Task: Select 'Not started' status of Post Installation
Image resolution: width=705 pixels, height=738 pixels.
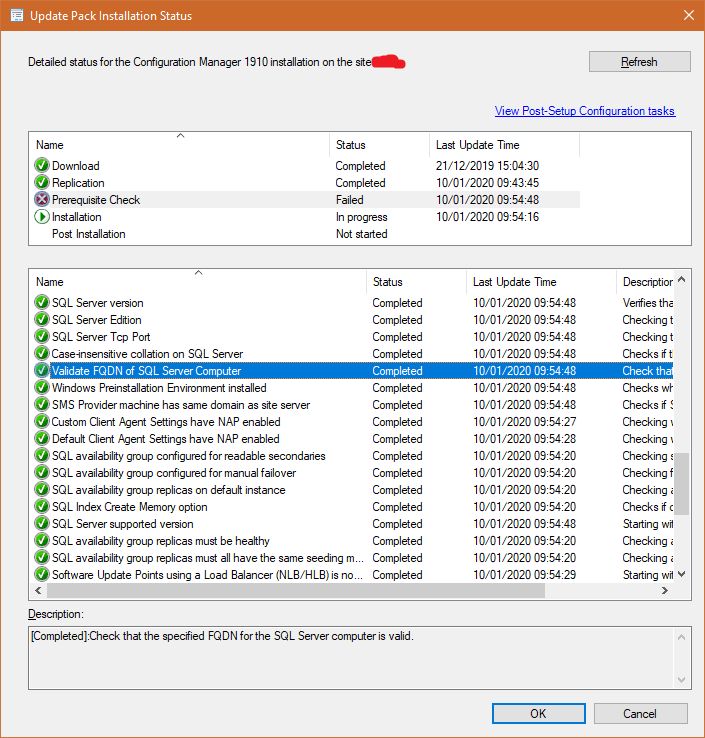Action: (x=361, y=234)
